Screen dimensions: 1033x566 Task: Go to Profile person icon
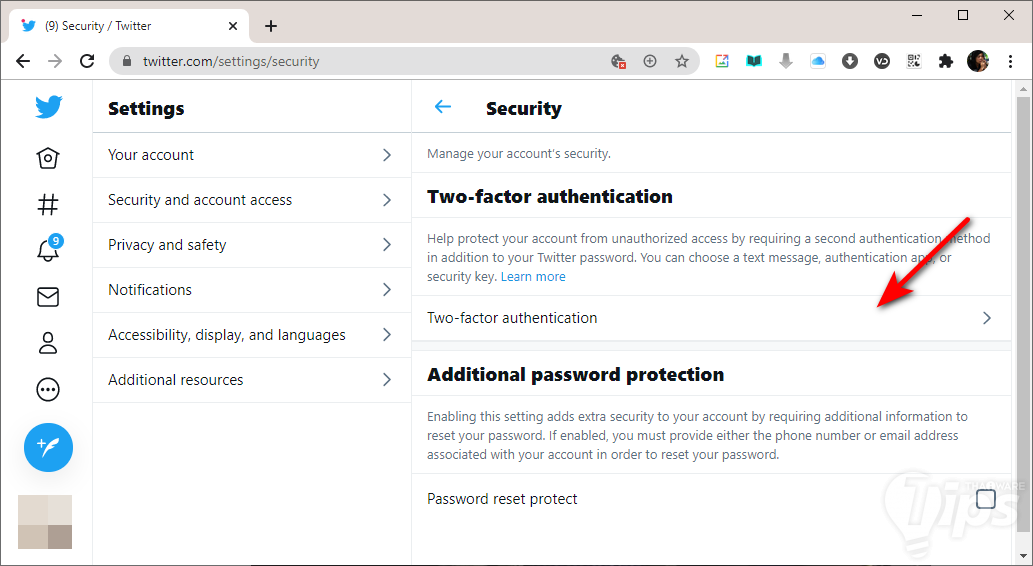pyautogui.click(x=48, y=343)
